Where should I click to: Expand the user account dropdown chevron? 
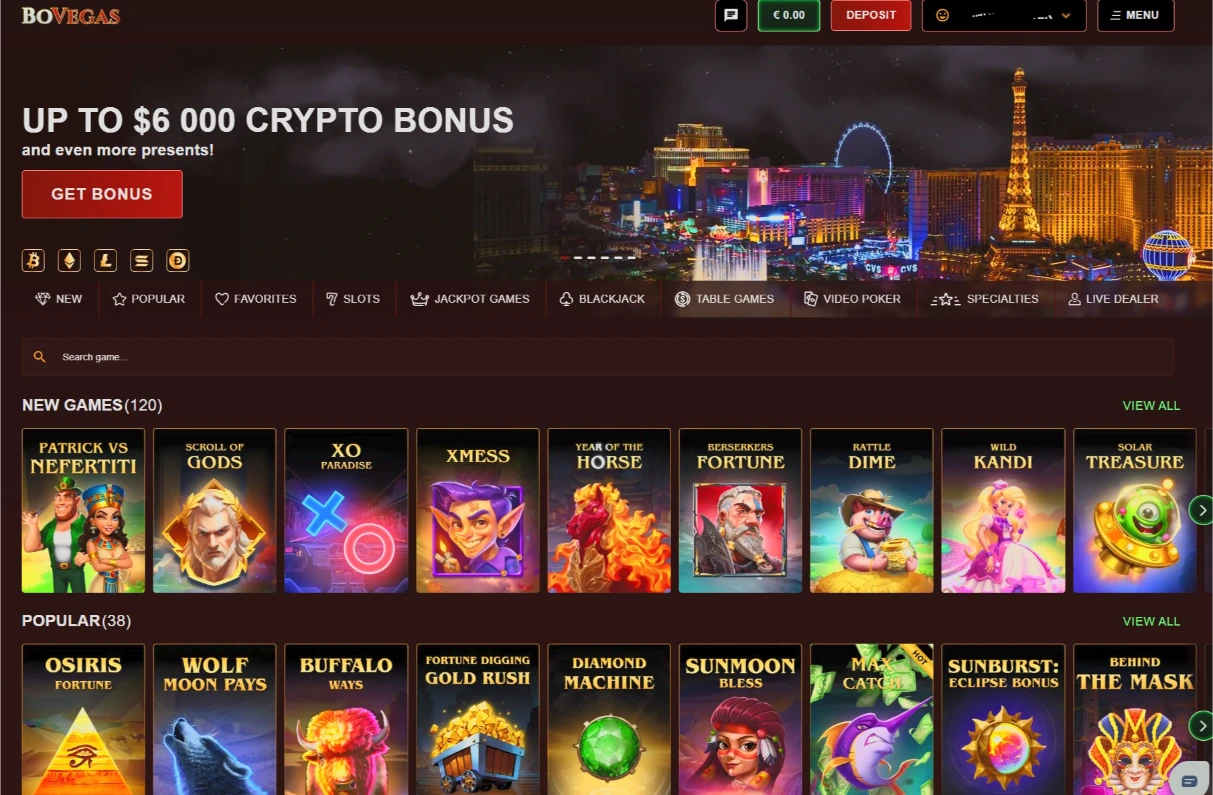pyautogui.click(x=1066, y=15)
